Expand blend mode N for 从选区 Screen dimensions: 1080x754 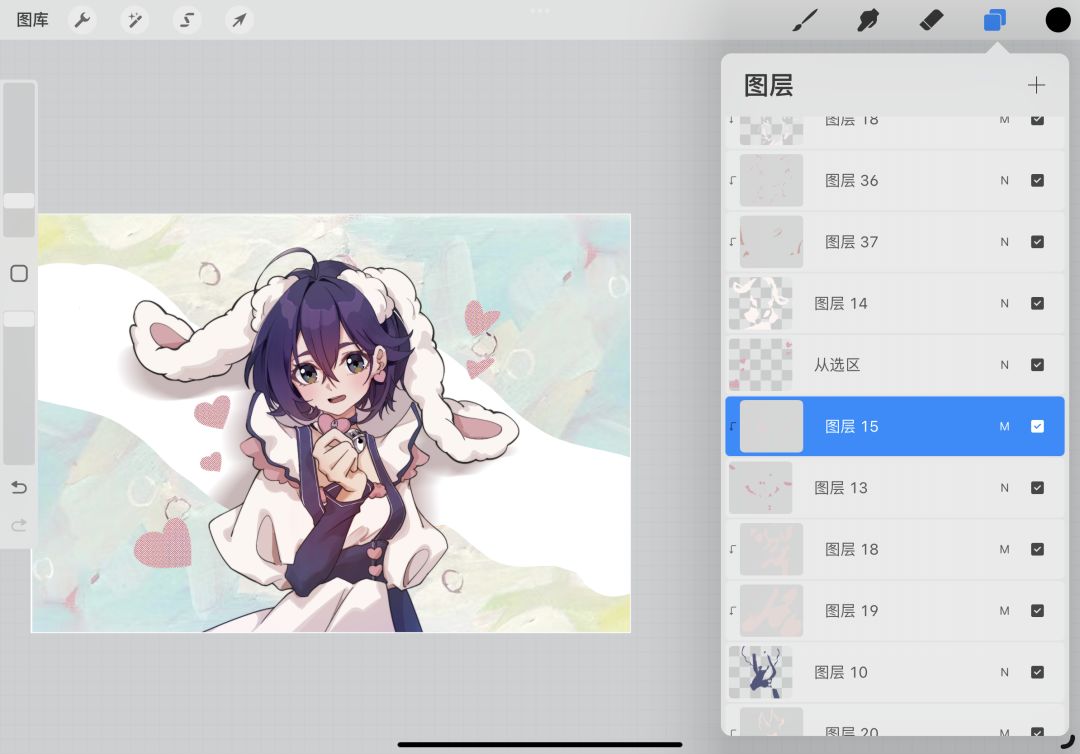(1004, 365)
